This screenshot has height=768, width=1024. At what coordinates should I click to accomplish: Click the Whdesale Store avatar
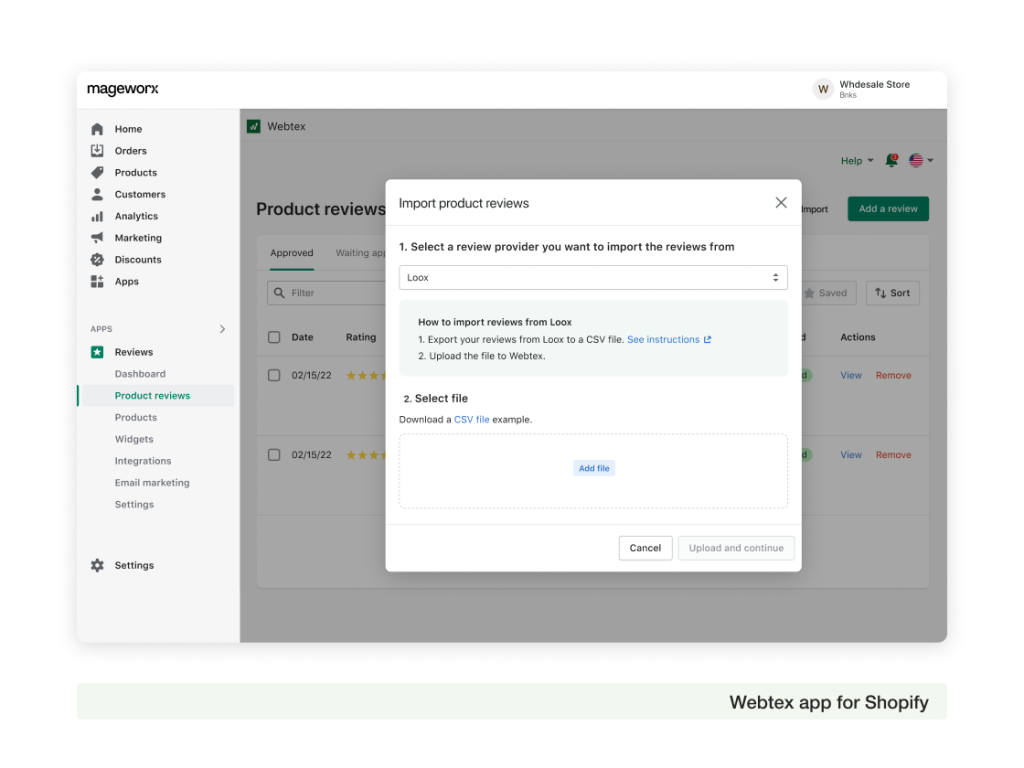pyautogui.click(x=823, y=89)
